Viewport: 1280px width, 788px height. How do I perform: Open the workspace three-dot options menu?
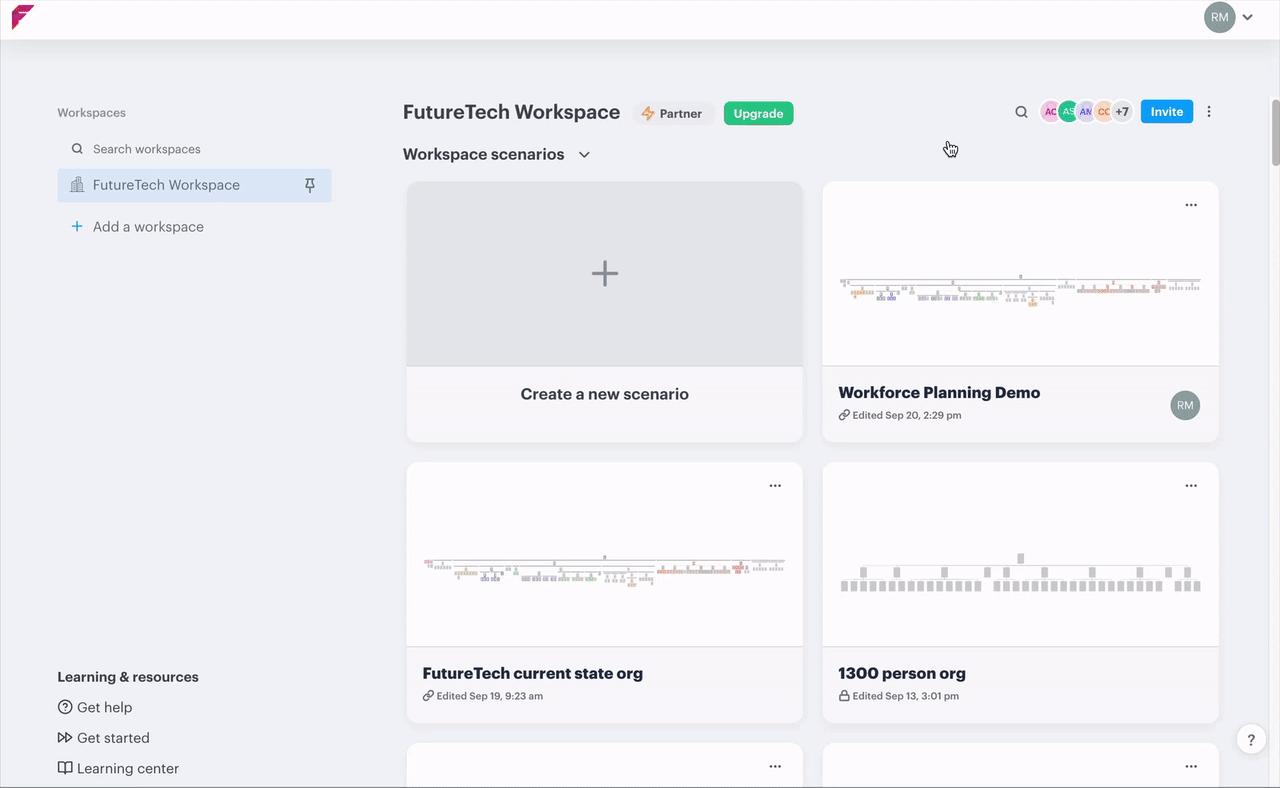[x=1209, y=112]
